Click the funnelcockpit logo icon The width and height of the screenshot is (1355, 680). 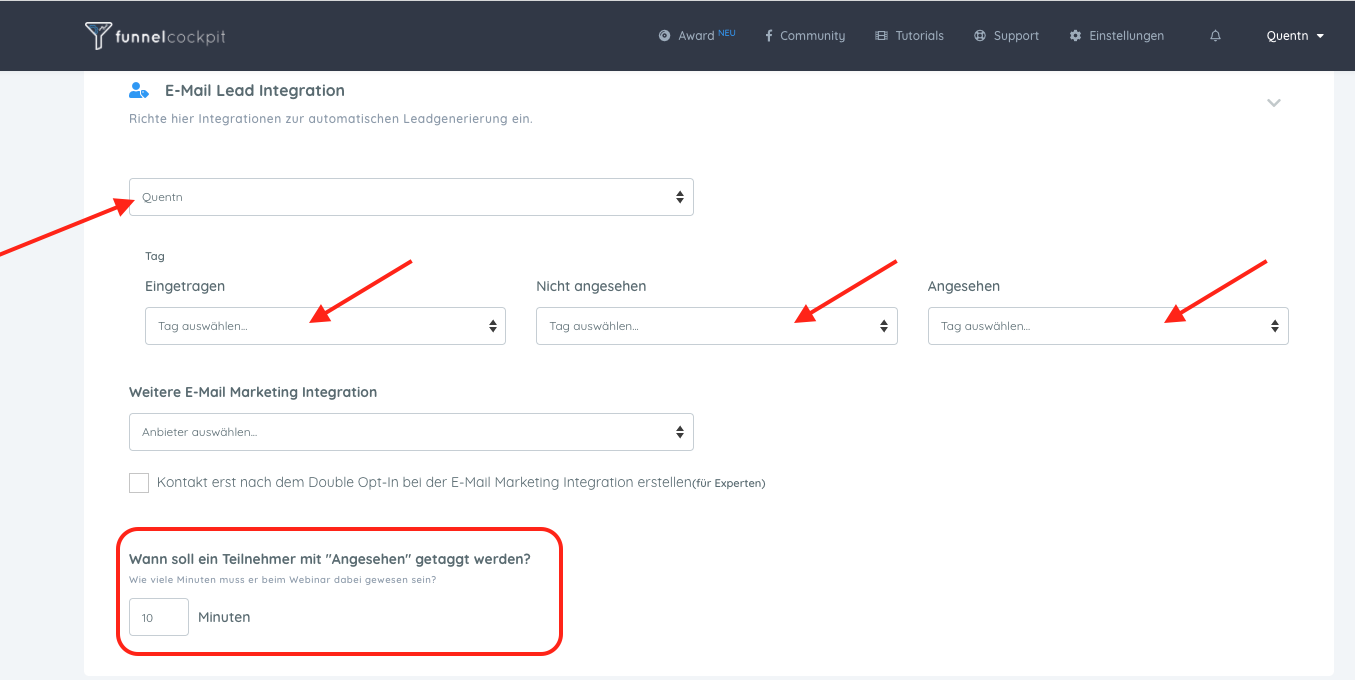click(x=98, y=36)
